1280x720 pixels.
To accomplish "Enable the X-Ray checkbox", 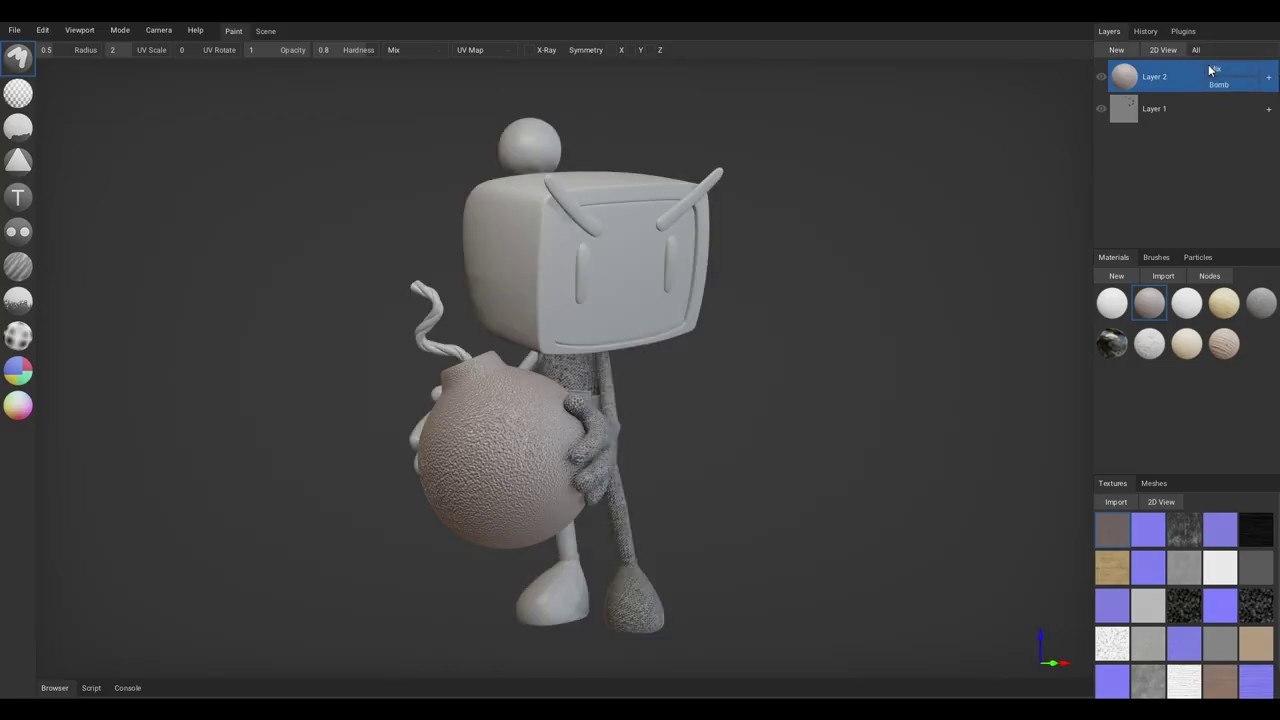I will (529, 50).
